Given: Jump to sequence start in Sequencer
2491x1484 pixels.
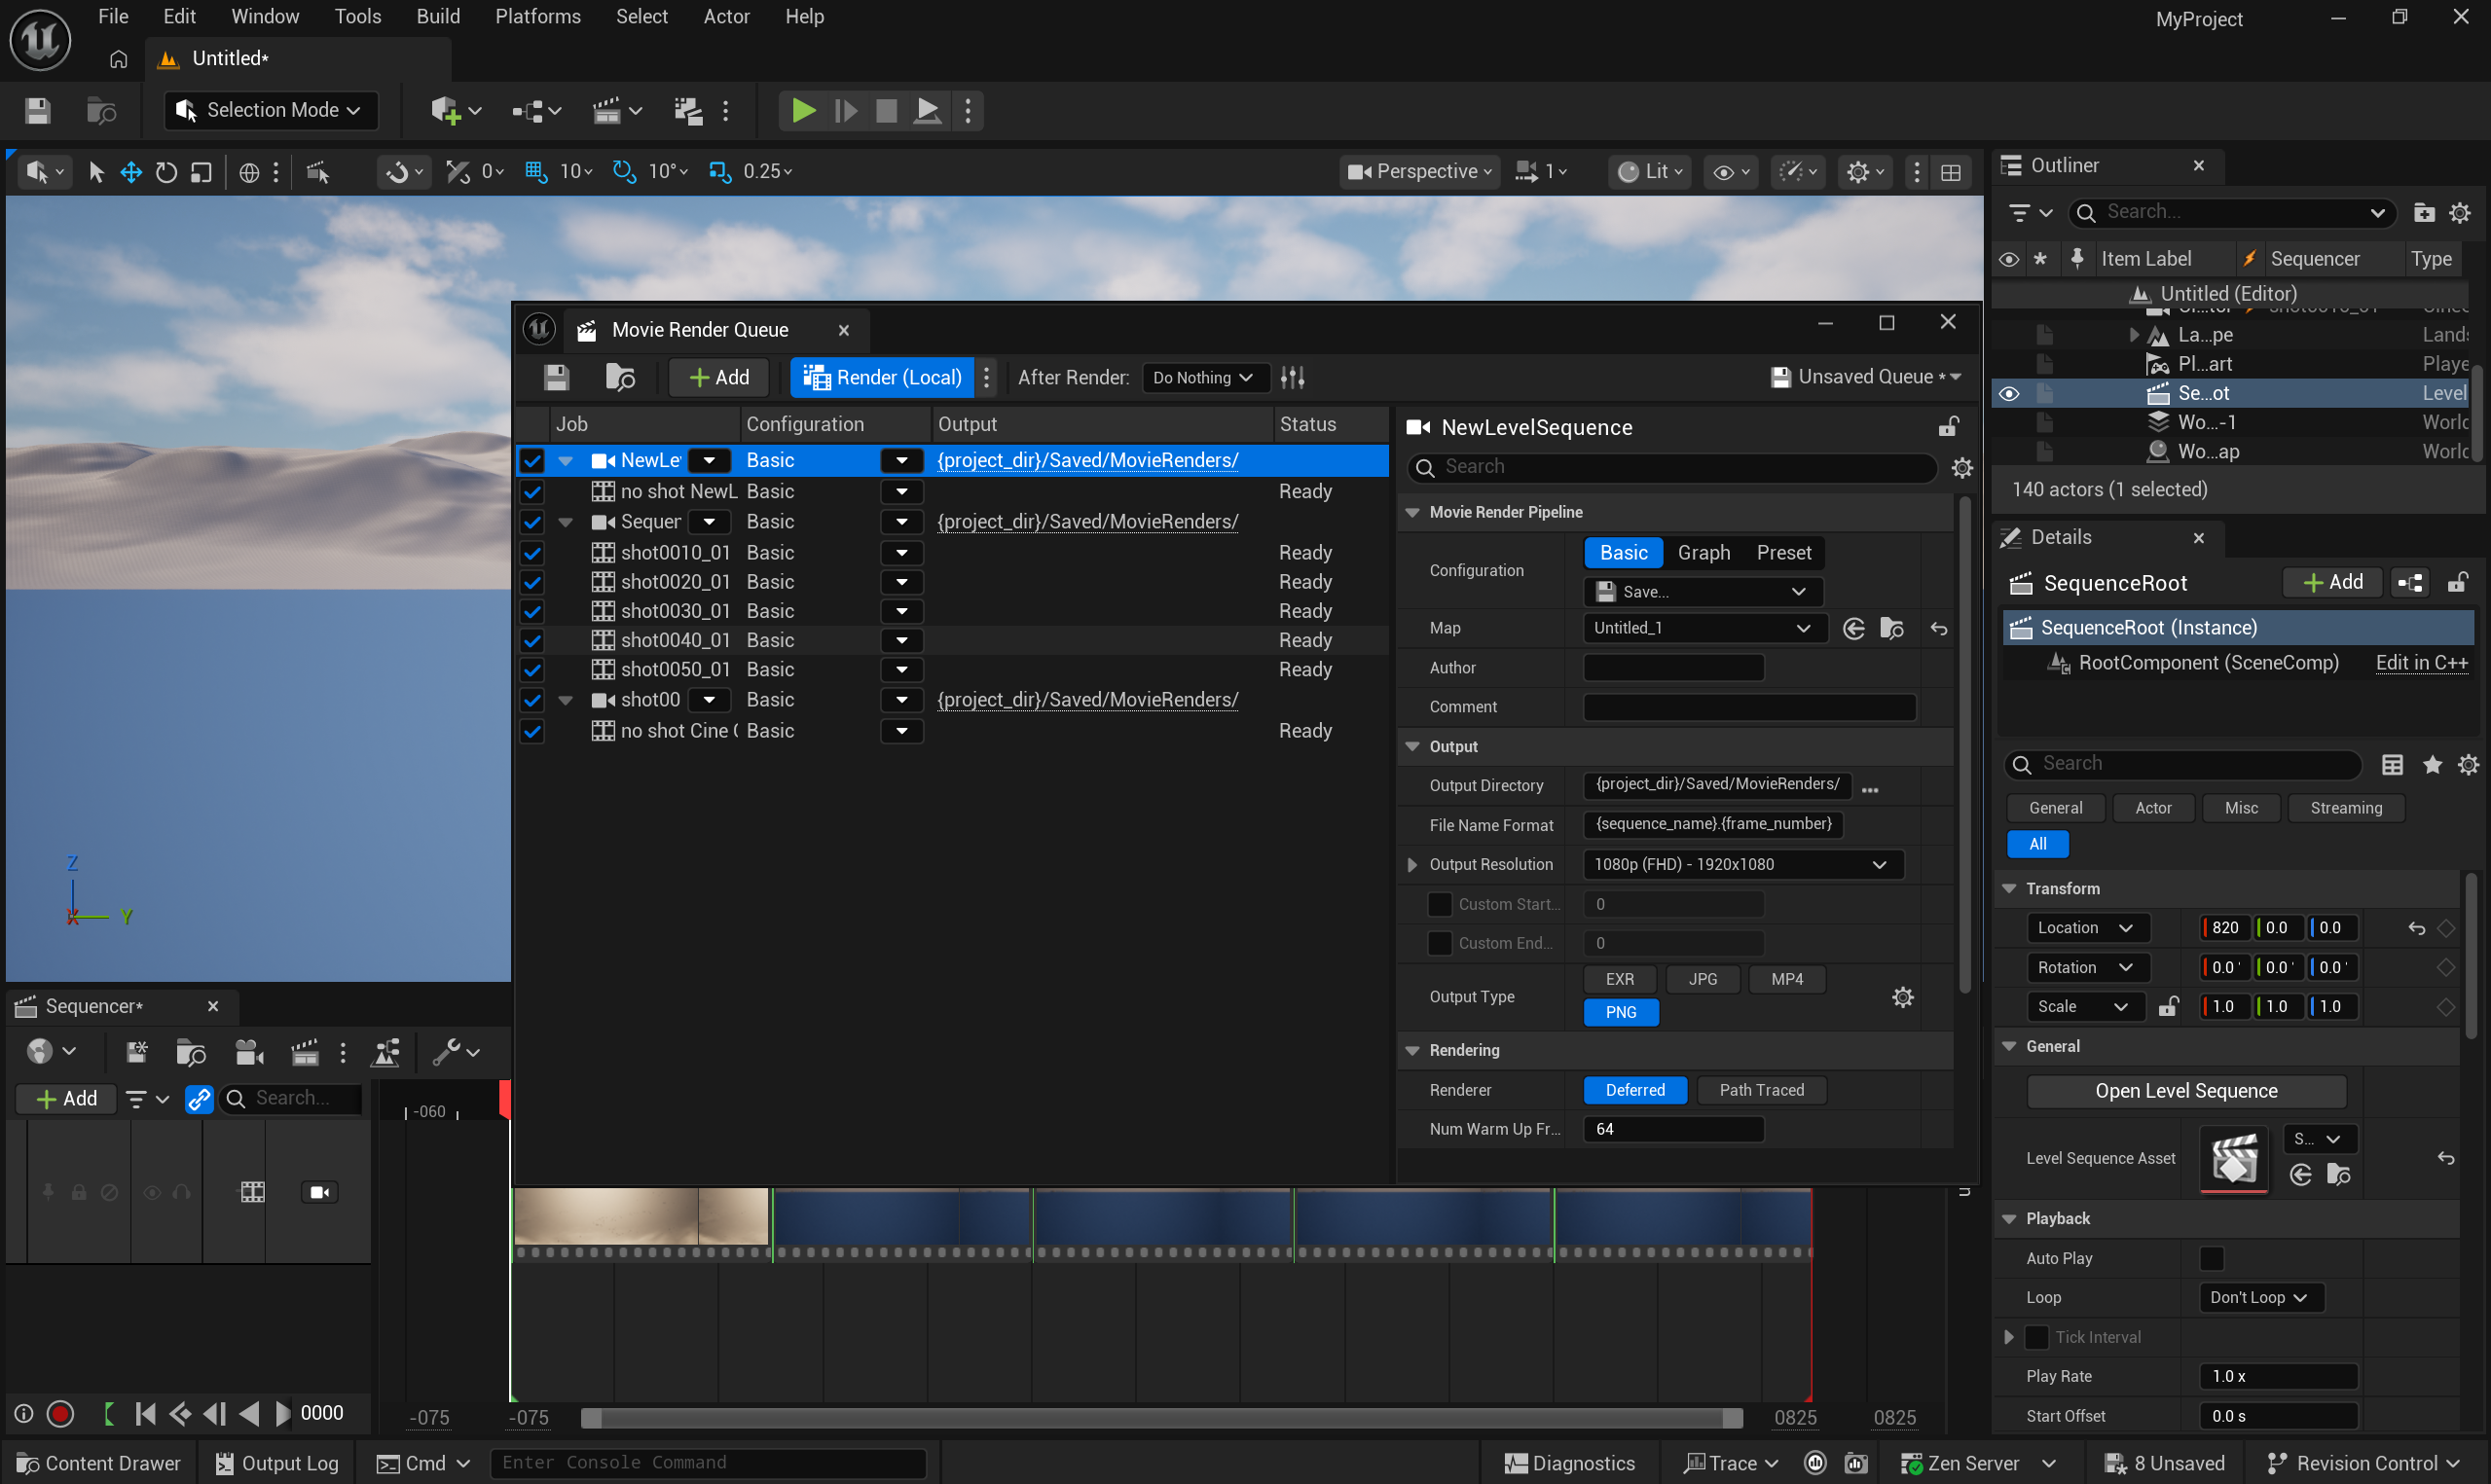Looking at the screenshot, I should (145, 1413).
